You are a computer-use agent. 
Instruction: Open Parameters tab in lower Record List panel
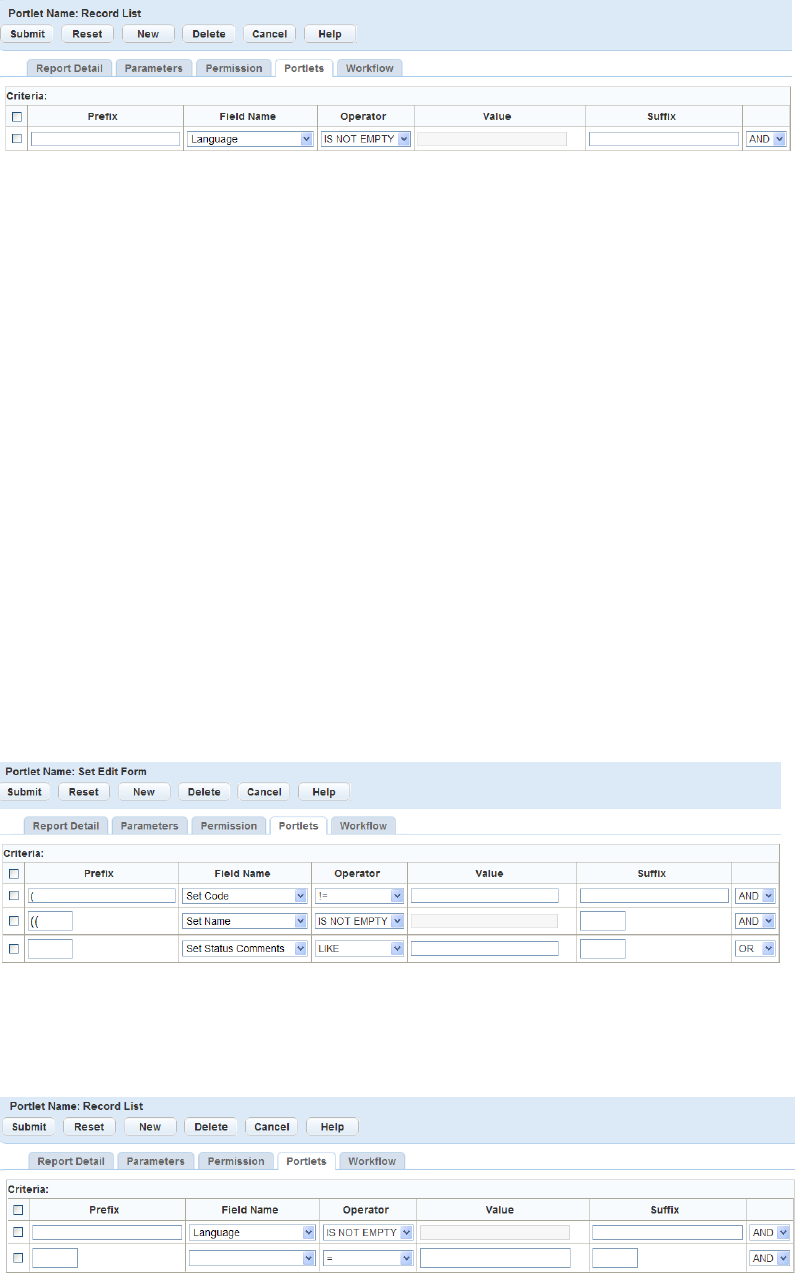(155, 1162)
